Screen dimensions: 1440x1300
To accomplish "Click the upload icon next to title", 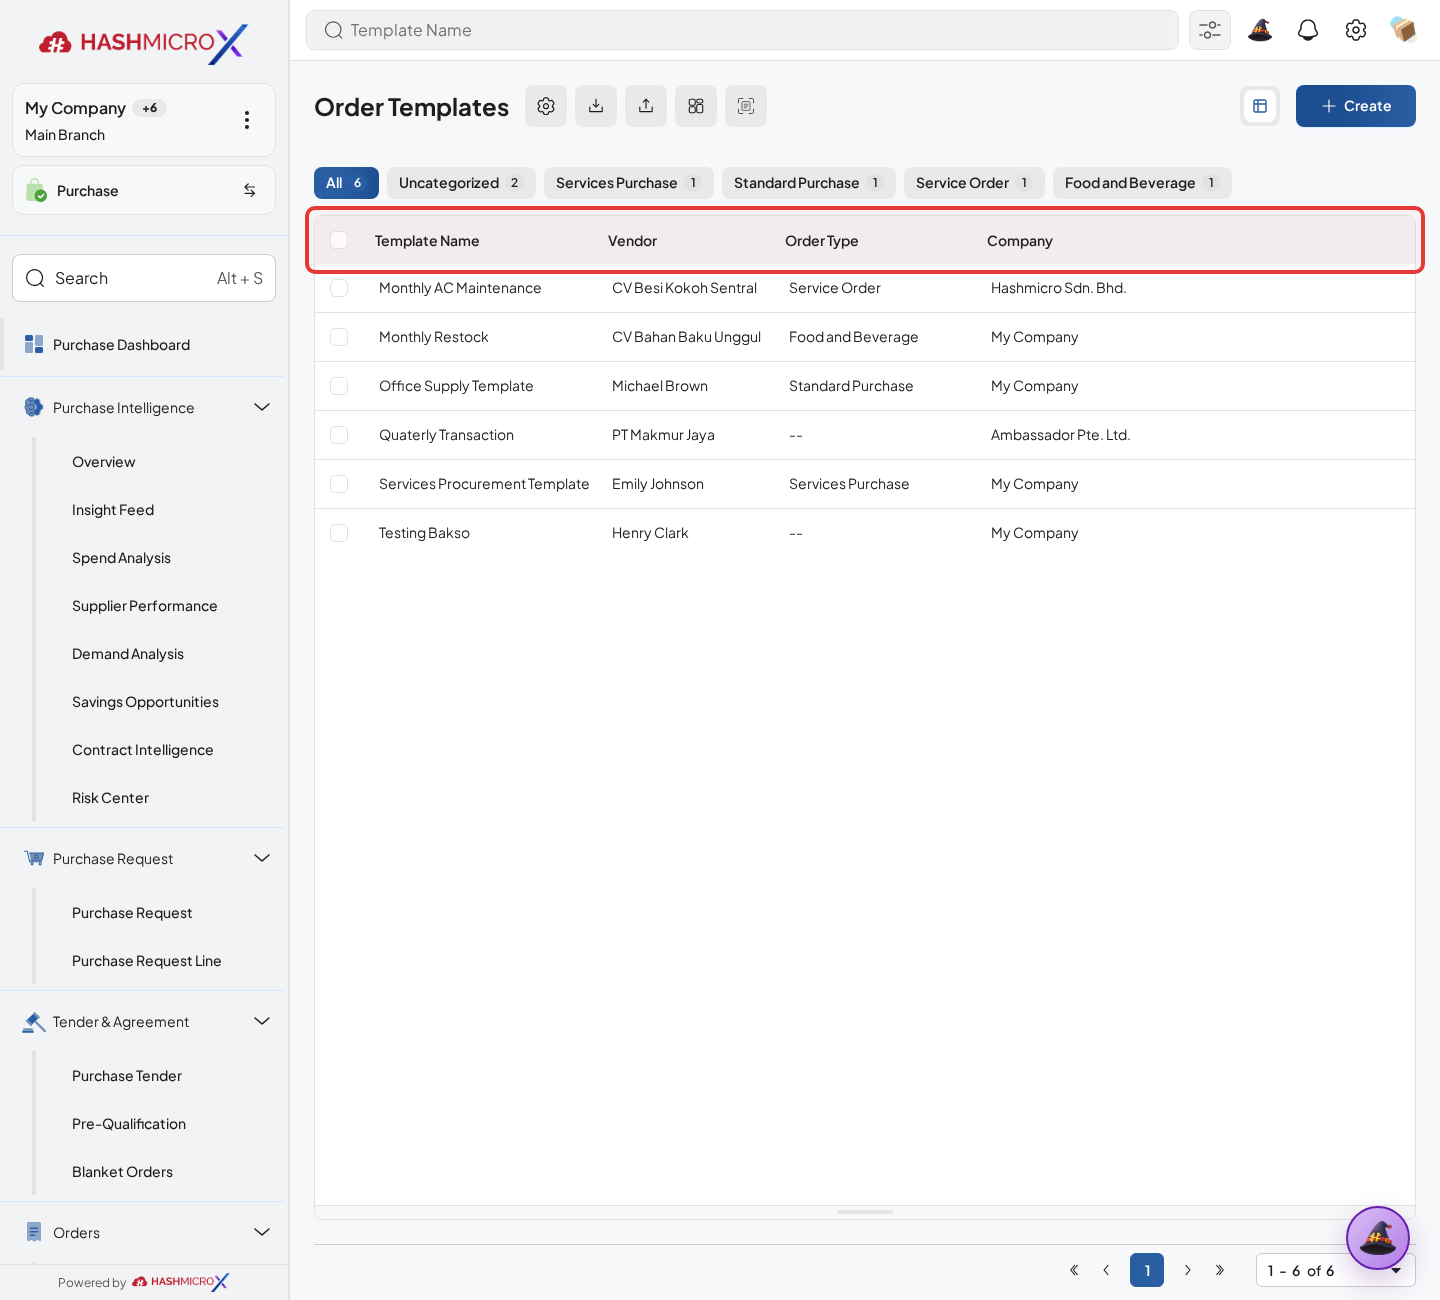I will (x=646, y=106).
